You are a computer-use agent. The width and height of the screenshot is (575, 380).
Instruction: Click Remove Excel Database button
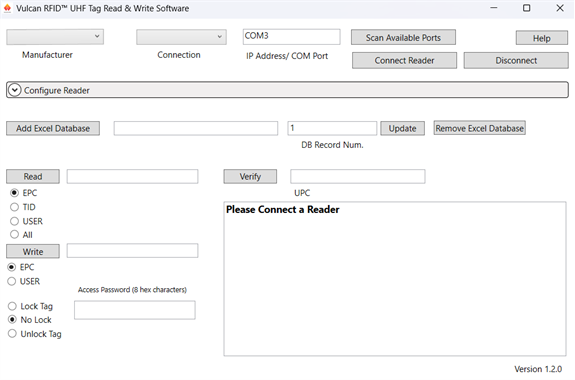click(x=480, y=128)
